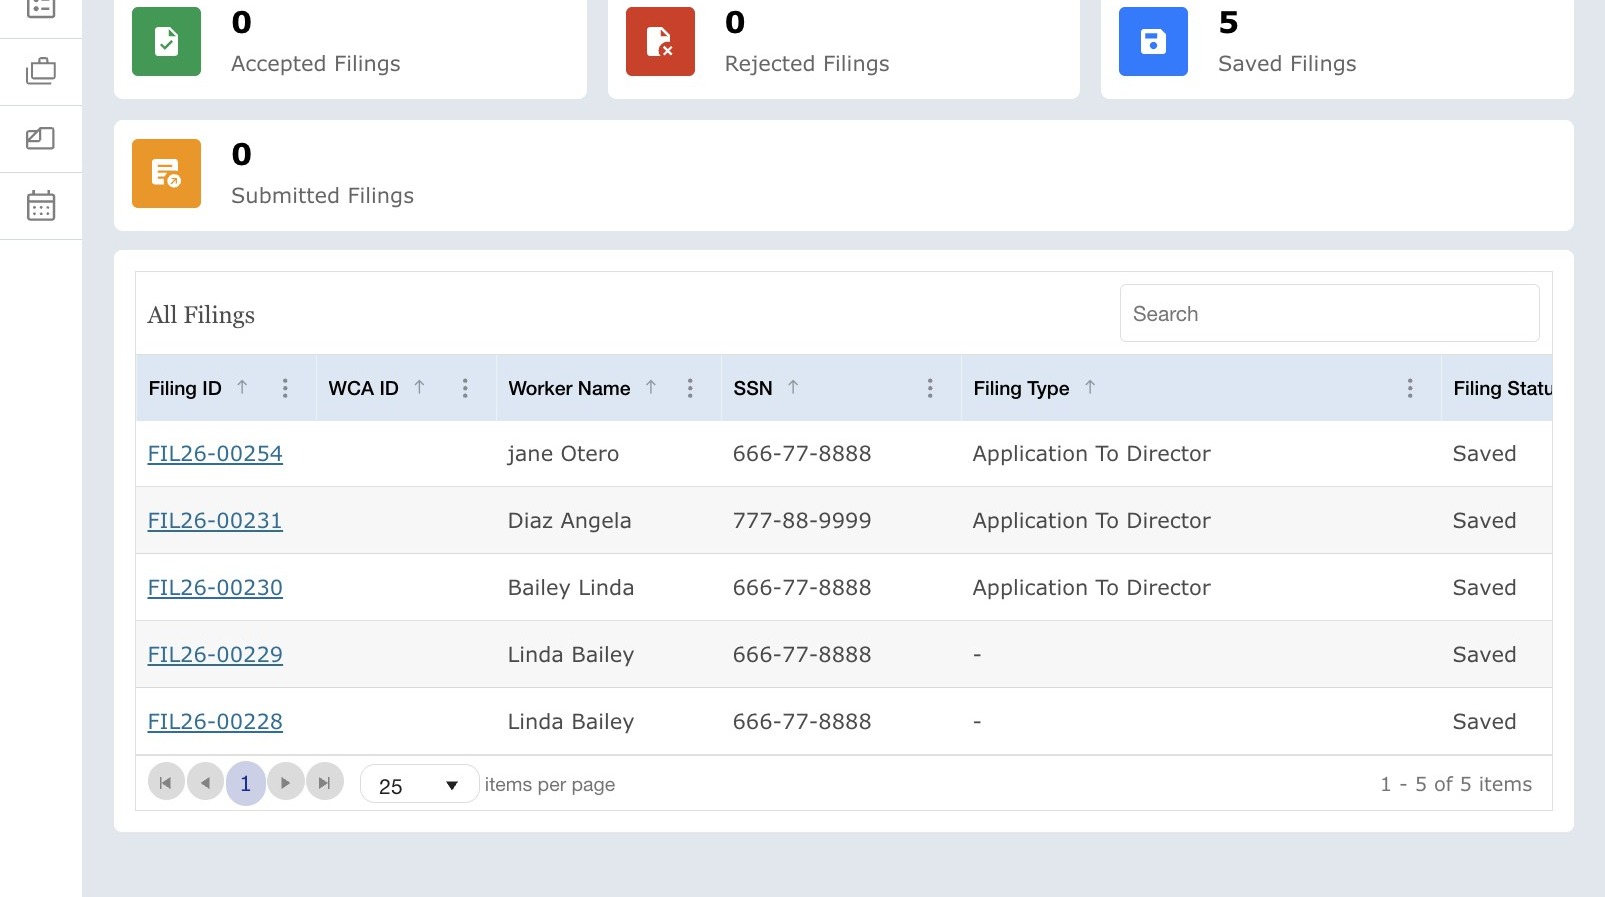
Task: Click the Rejected Filings label
Action: point(807,64)
